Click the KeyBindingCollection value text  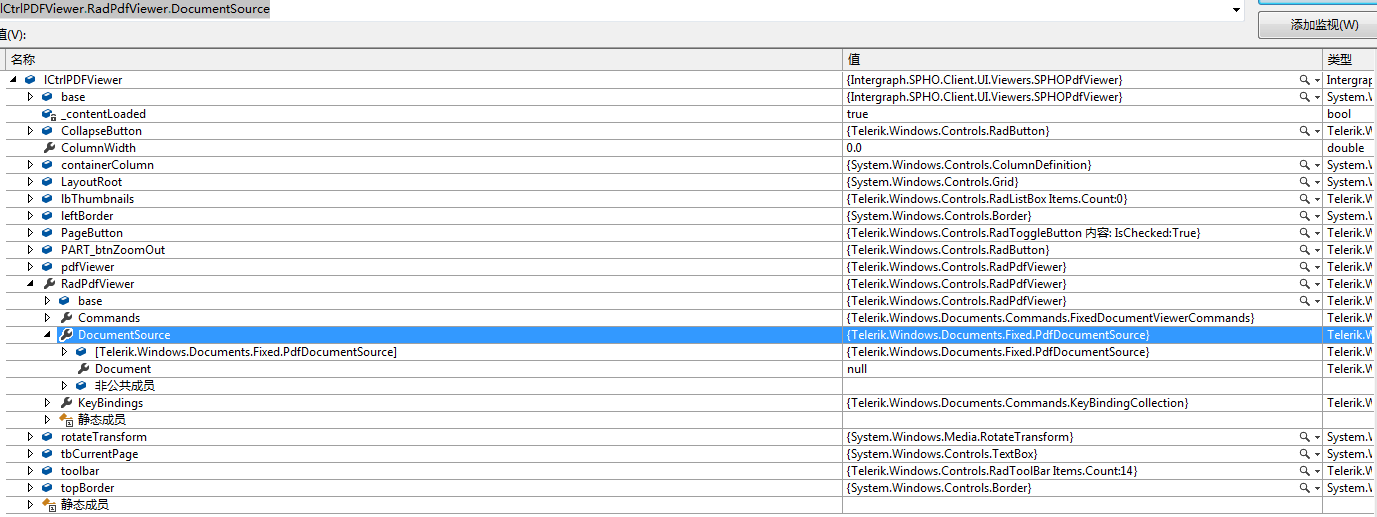(x=1017, y=403)
